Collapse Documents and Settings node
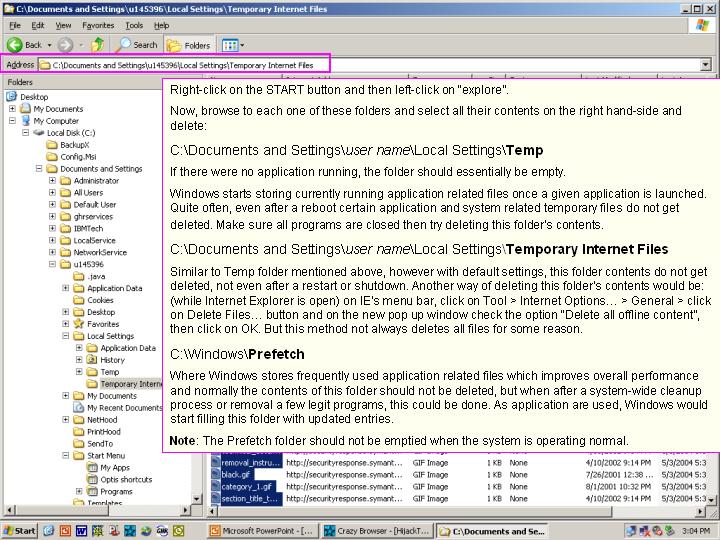Viewport: 720px width, 540px height. 39,169
